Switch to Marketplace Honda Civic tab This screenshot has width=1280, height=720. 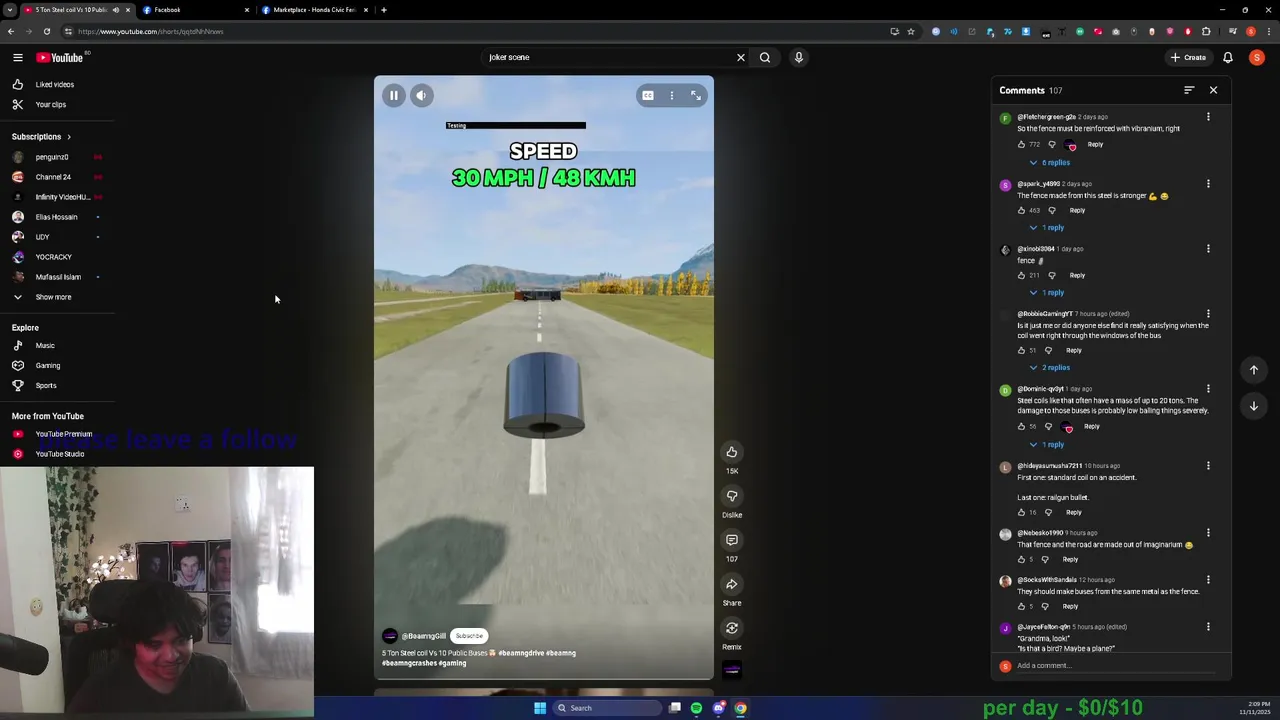(x=314, y=10)
